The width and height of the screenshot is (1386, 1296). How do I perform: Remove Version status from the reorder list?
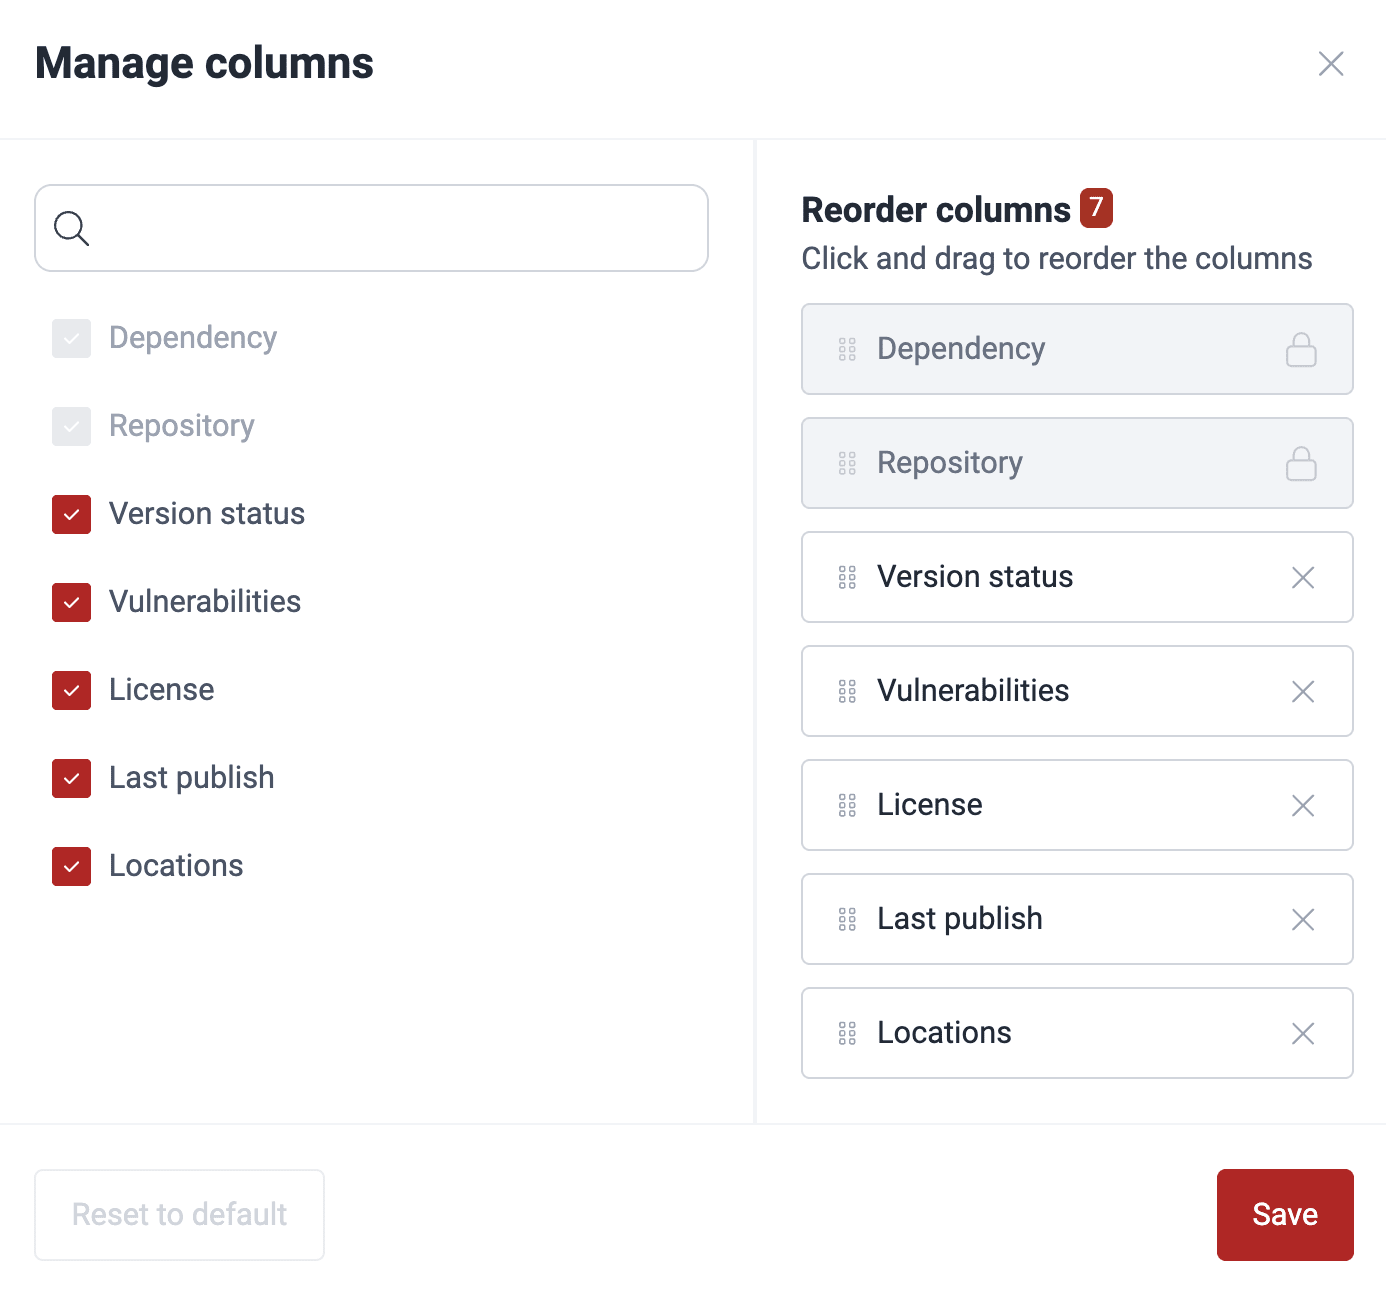[x=1302, y=577]
